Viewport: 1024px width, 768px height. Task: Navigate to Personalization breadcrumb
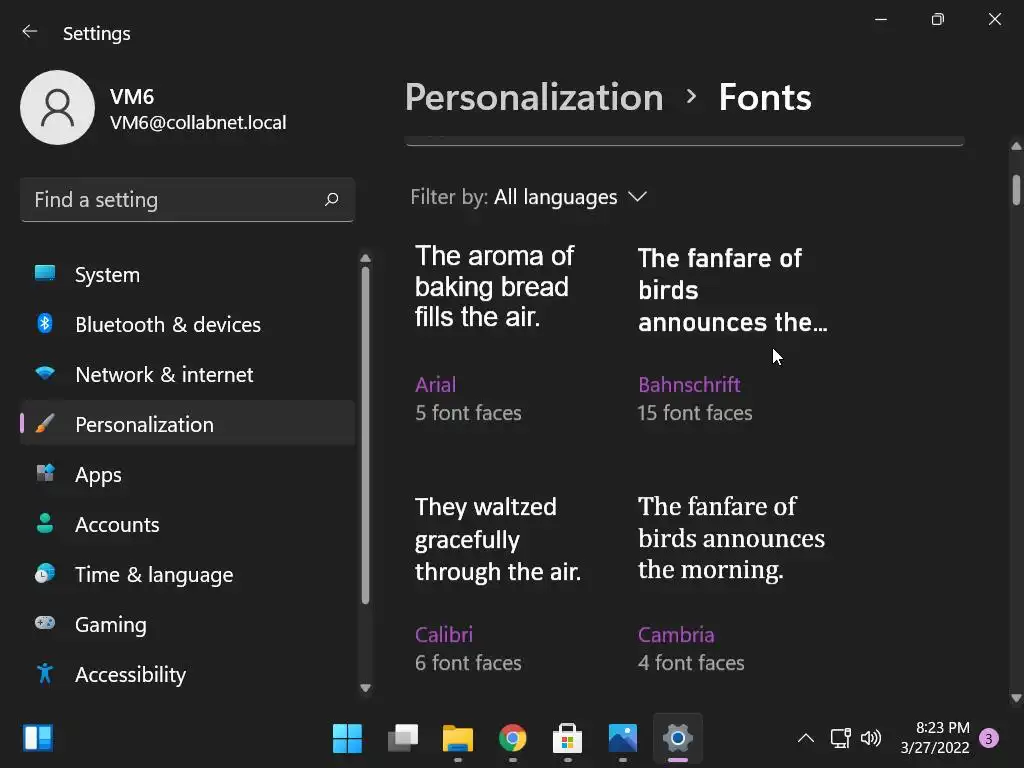click(534, 98)
